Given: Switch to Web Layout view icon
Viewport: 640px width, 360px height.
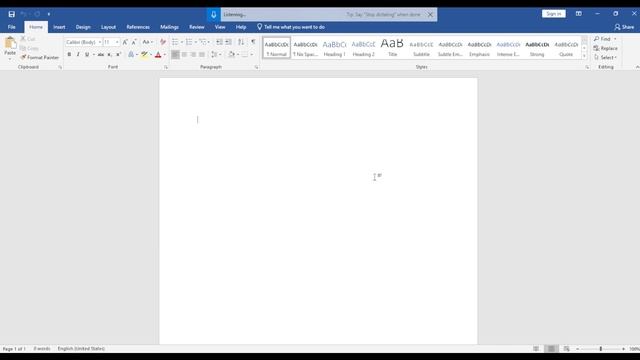Looking at the screenshot, I should tap(566, 349).
